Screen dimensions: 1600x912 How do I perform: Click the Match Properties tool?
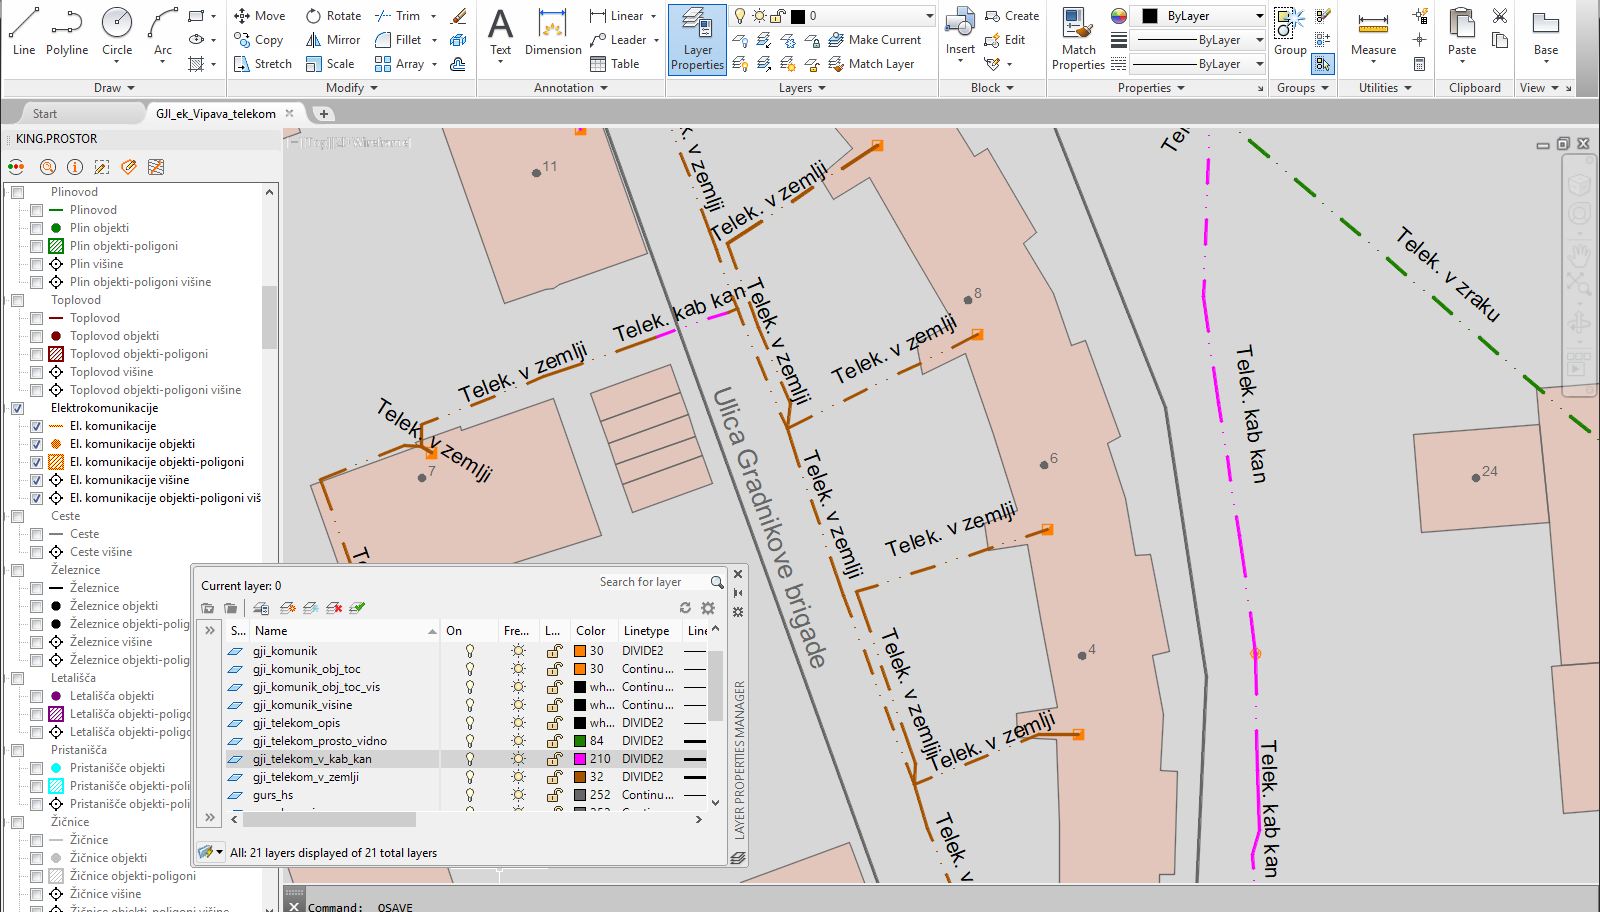coord(1078,39)
